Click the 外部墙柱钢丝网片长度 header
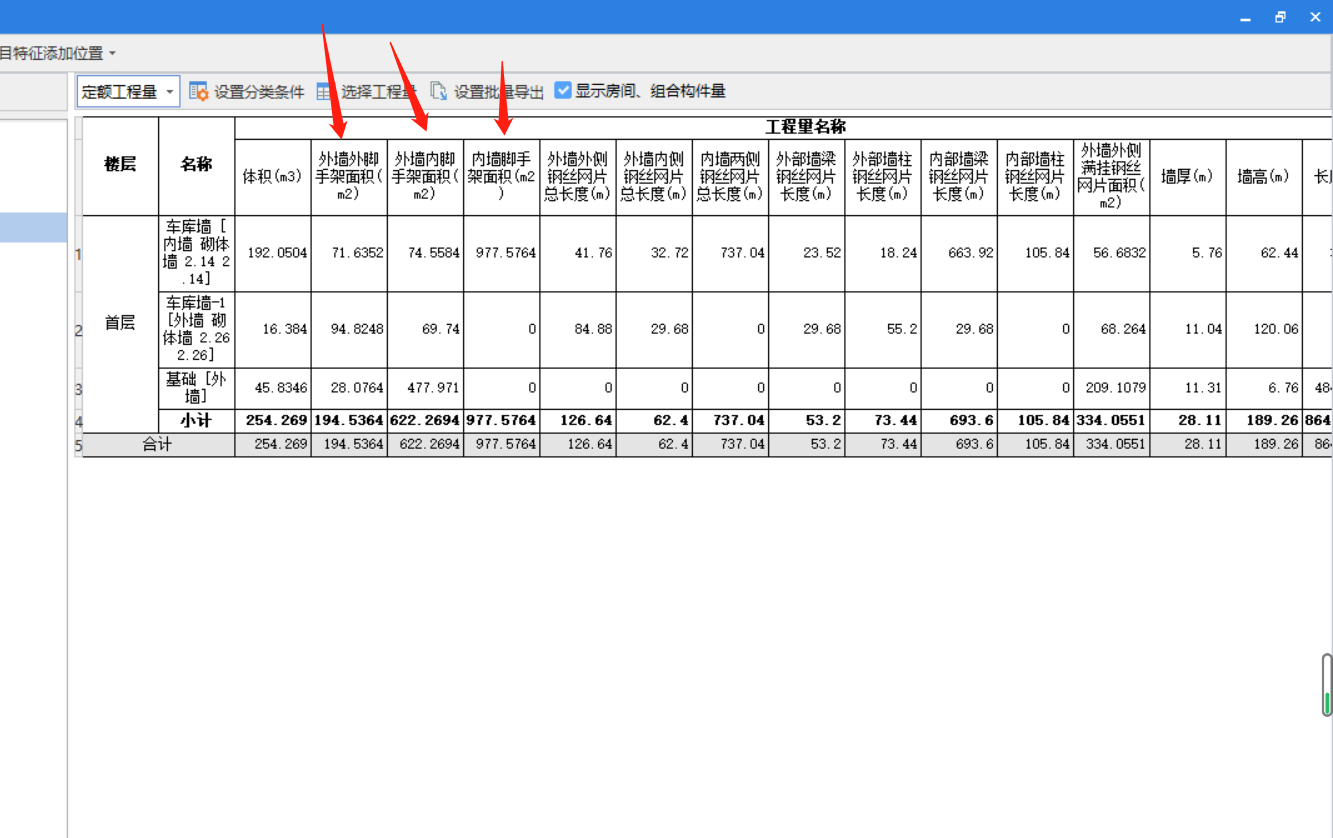Screen dimensions: 1333x838 point(883,177)
